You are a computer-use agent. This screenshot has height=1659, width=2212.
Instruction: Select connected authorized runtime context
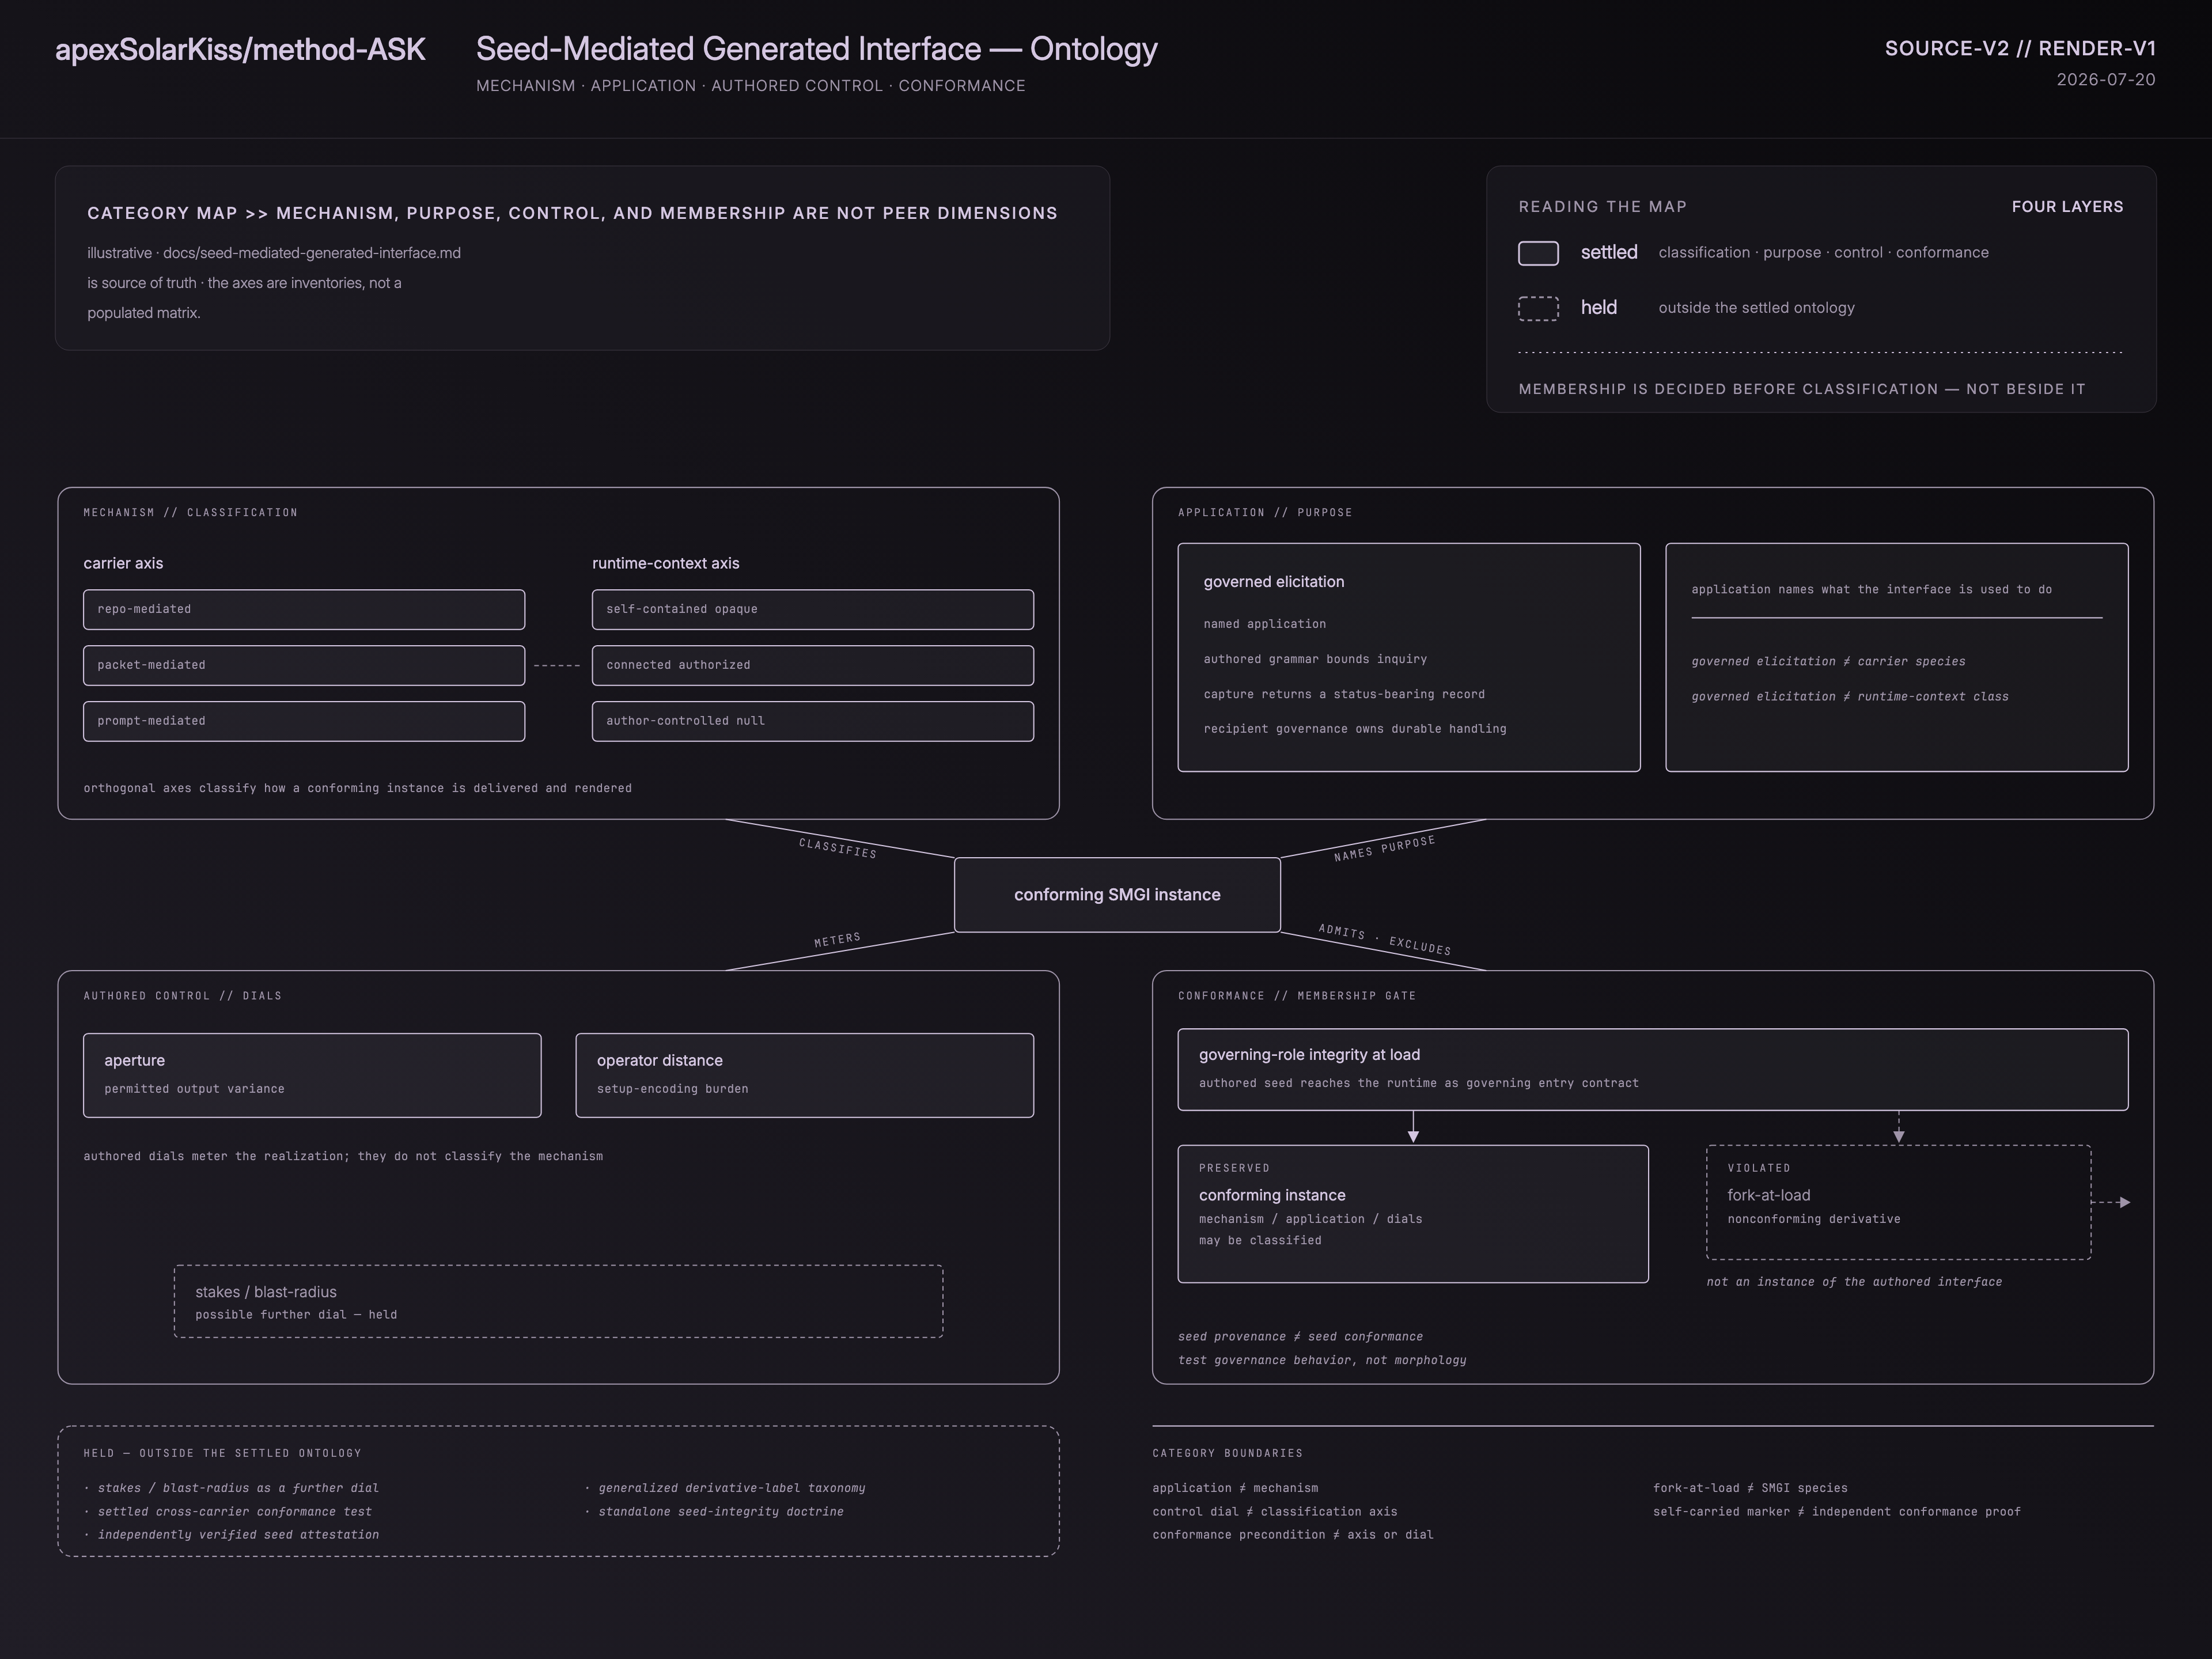point(813,665)
